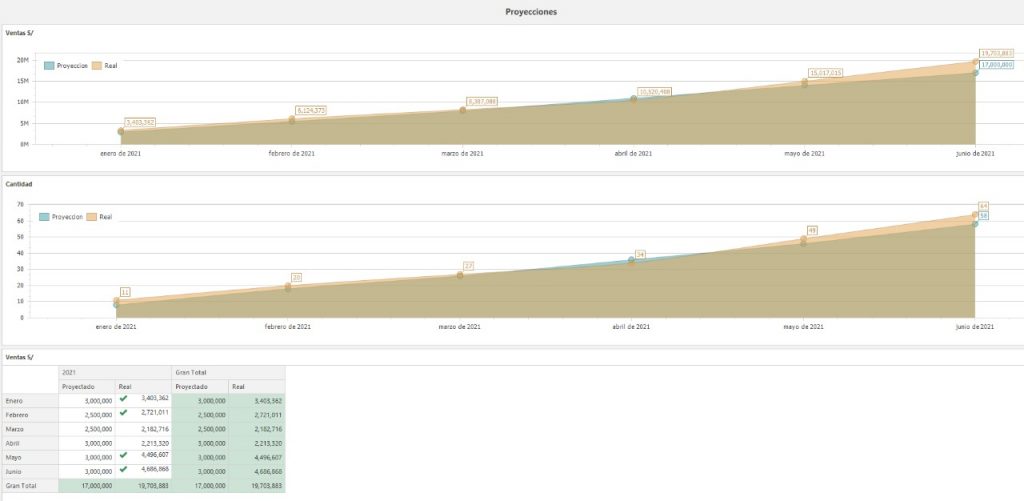Select the 2021 column group header
The width and height of the screenshot is (1024, 501).
pos(115,371)
